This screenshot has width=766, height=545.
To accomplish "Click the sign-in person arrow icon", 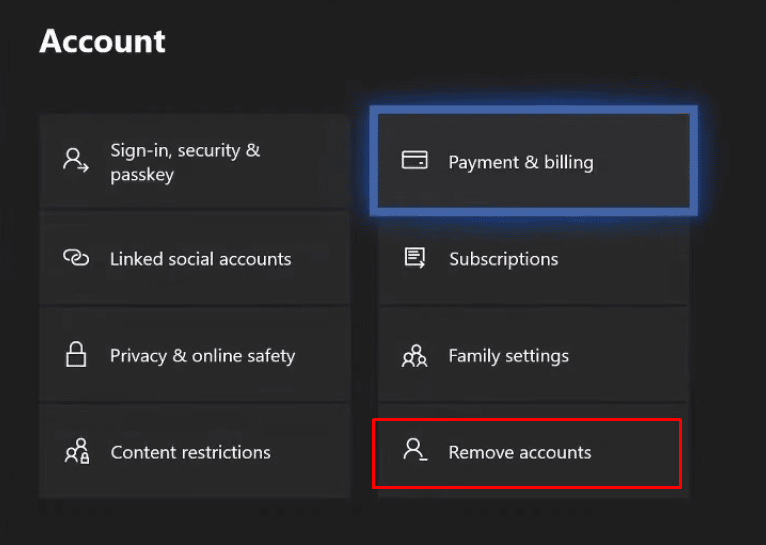I will click(x=76, y=161).
